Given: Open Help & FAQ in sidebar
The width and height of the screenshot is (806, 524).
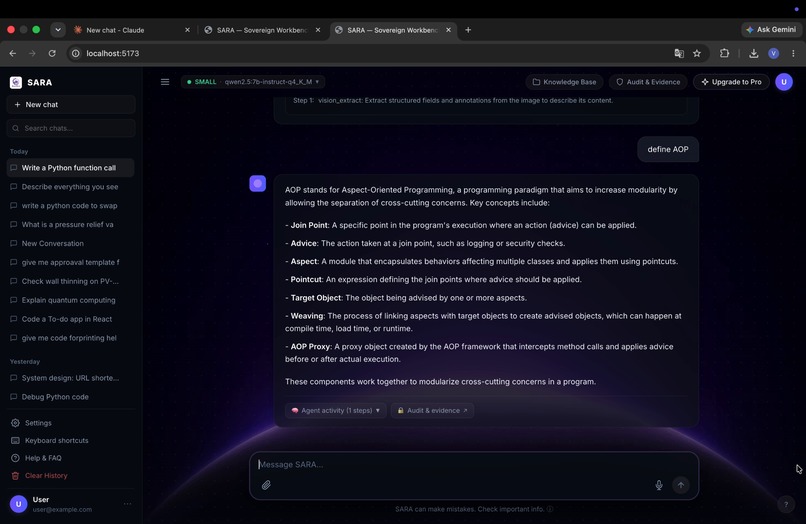Looking at the screenshot, I should pos(36,458).
